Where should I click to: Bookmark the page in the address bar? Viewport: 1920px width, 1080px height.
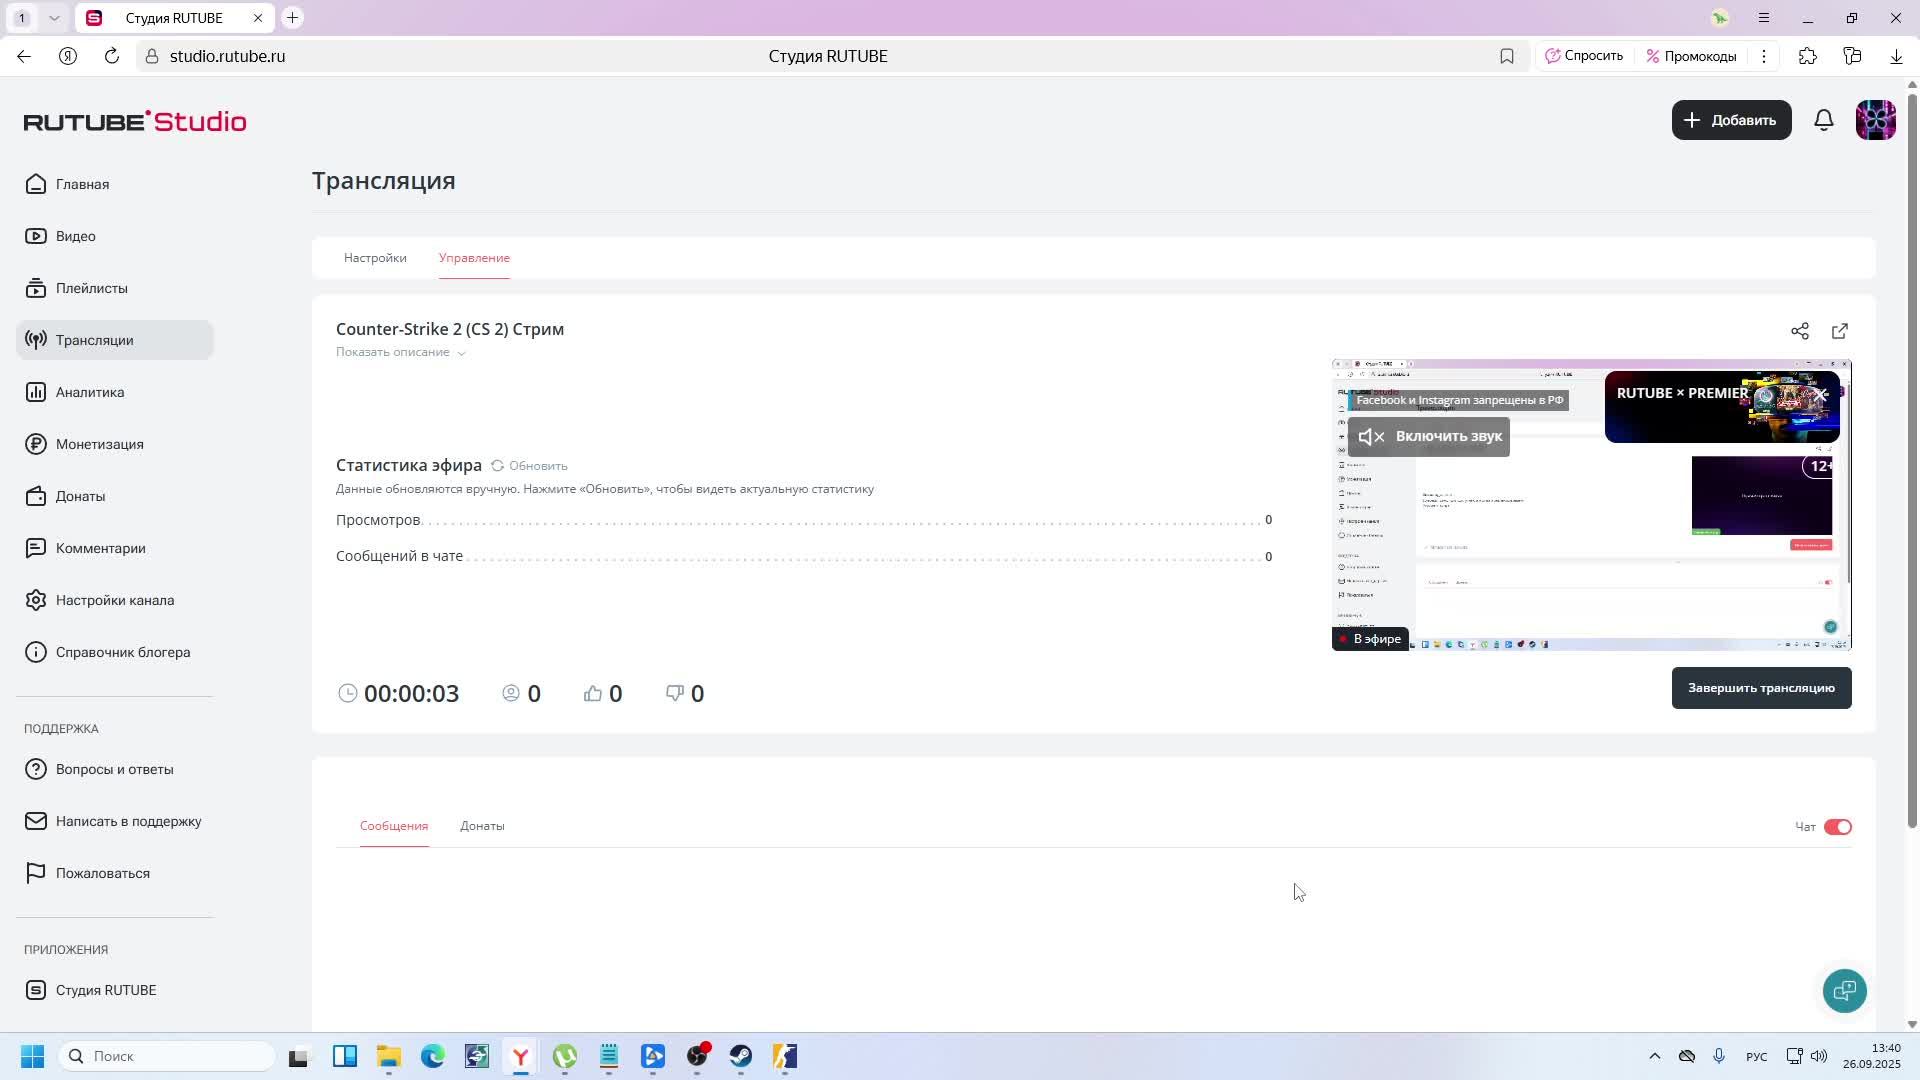coord(1507,56)
